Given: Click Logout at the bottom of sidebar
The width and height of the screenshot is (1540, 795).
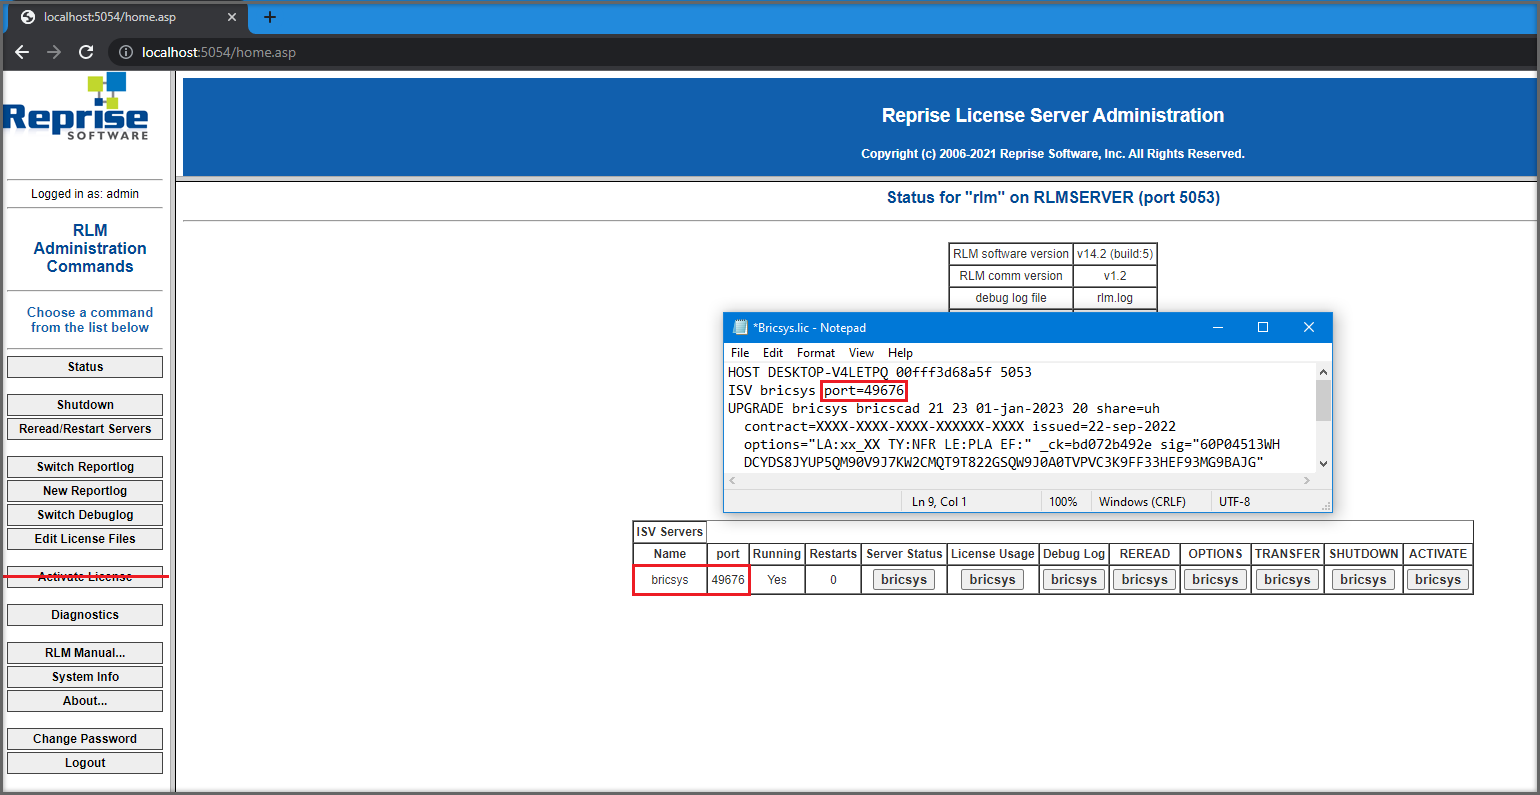Looking at the screenshot, I should coord(84,762).
